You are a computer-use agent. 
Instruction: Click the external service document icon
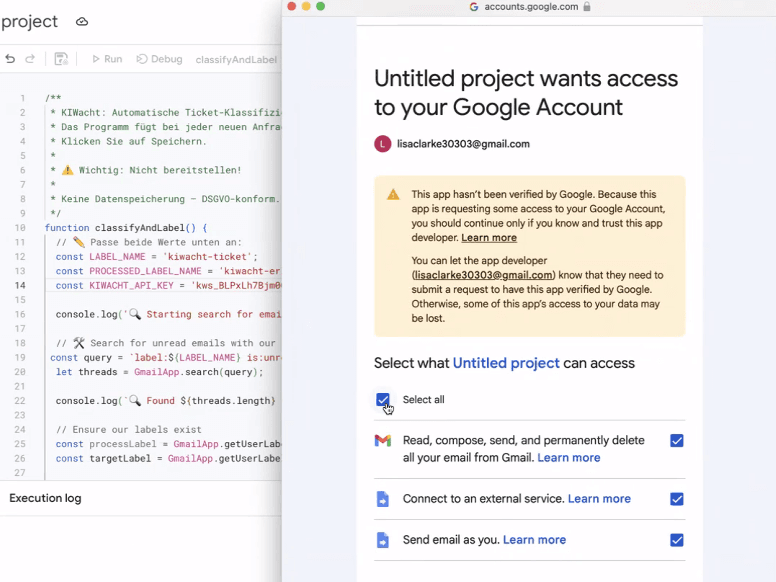(383, 499)
